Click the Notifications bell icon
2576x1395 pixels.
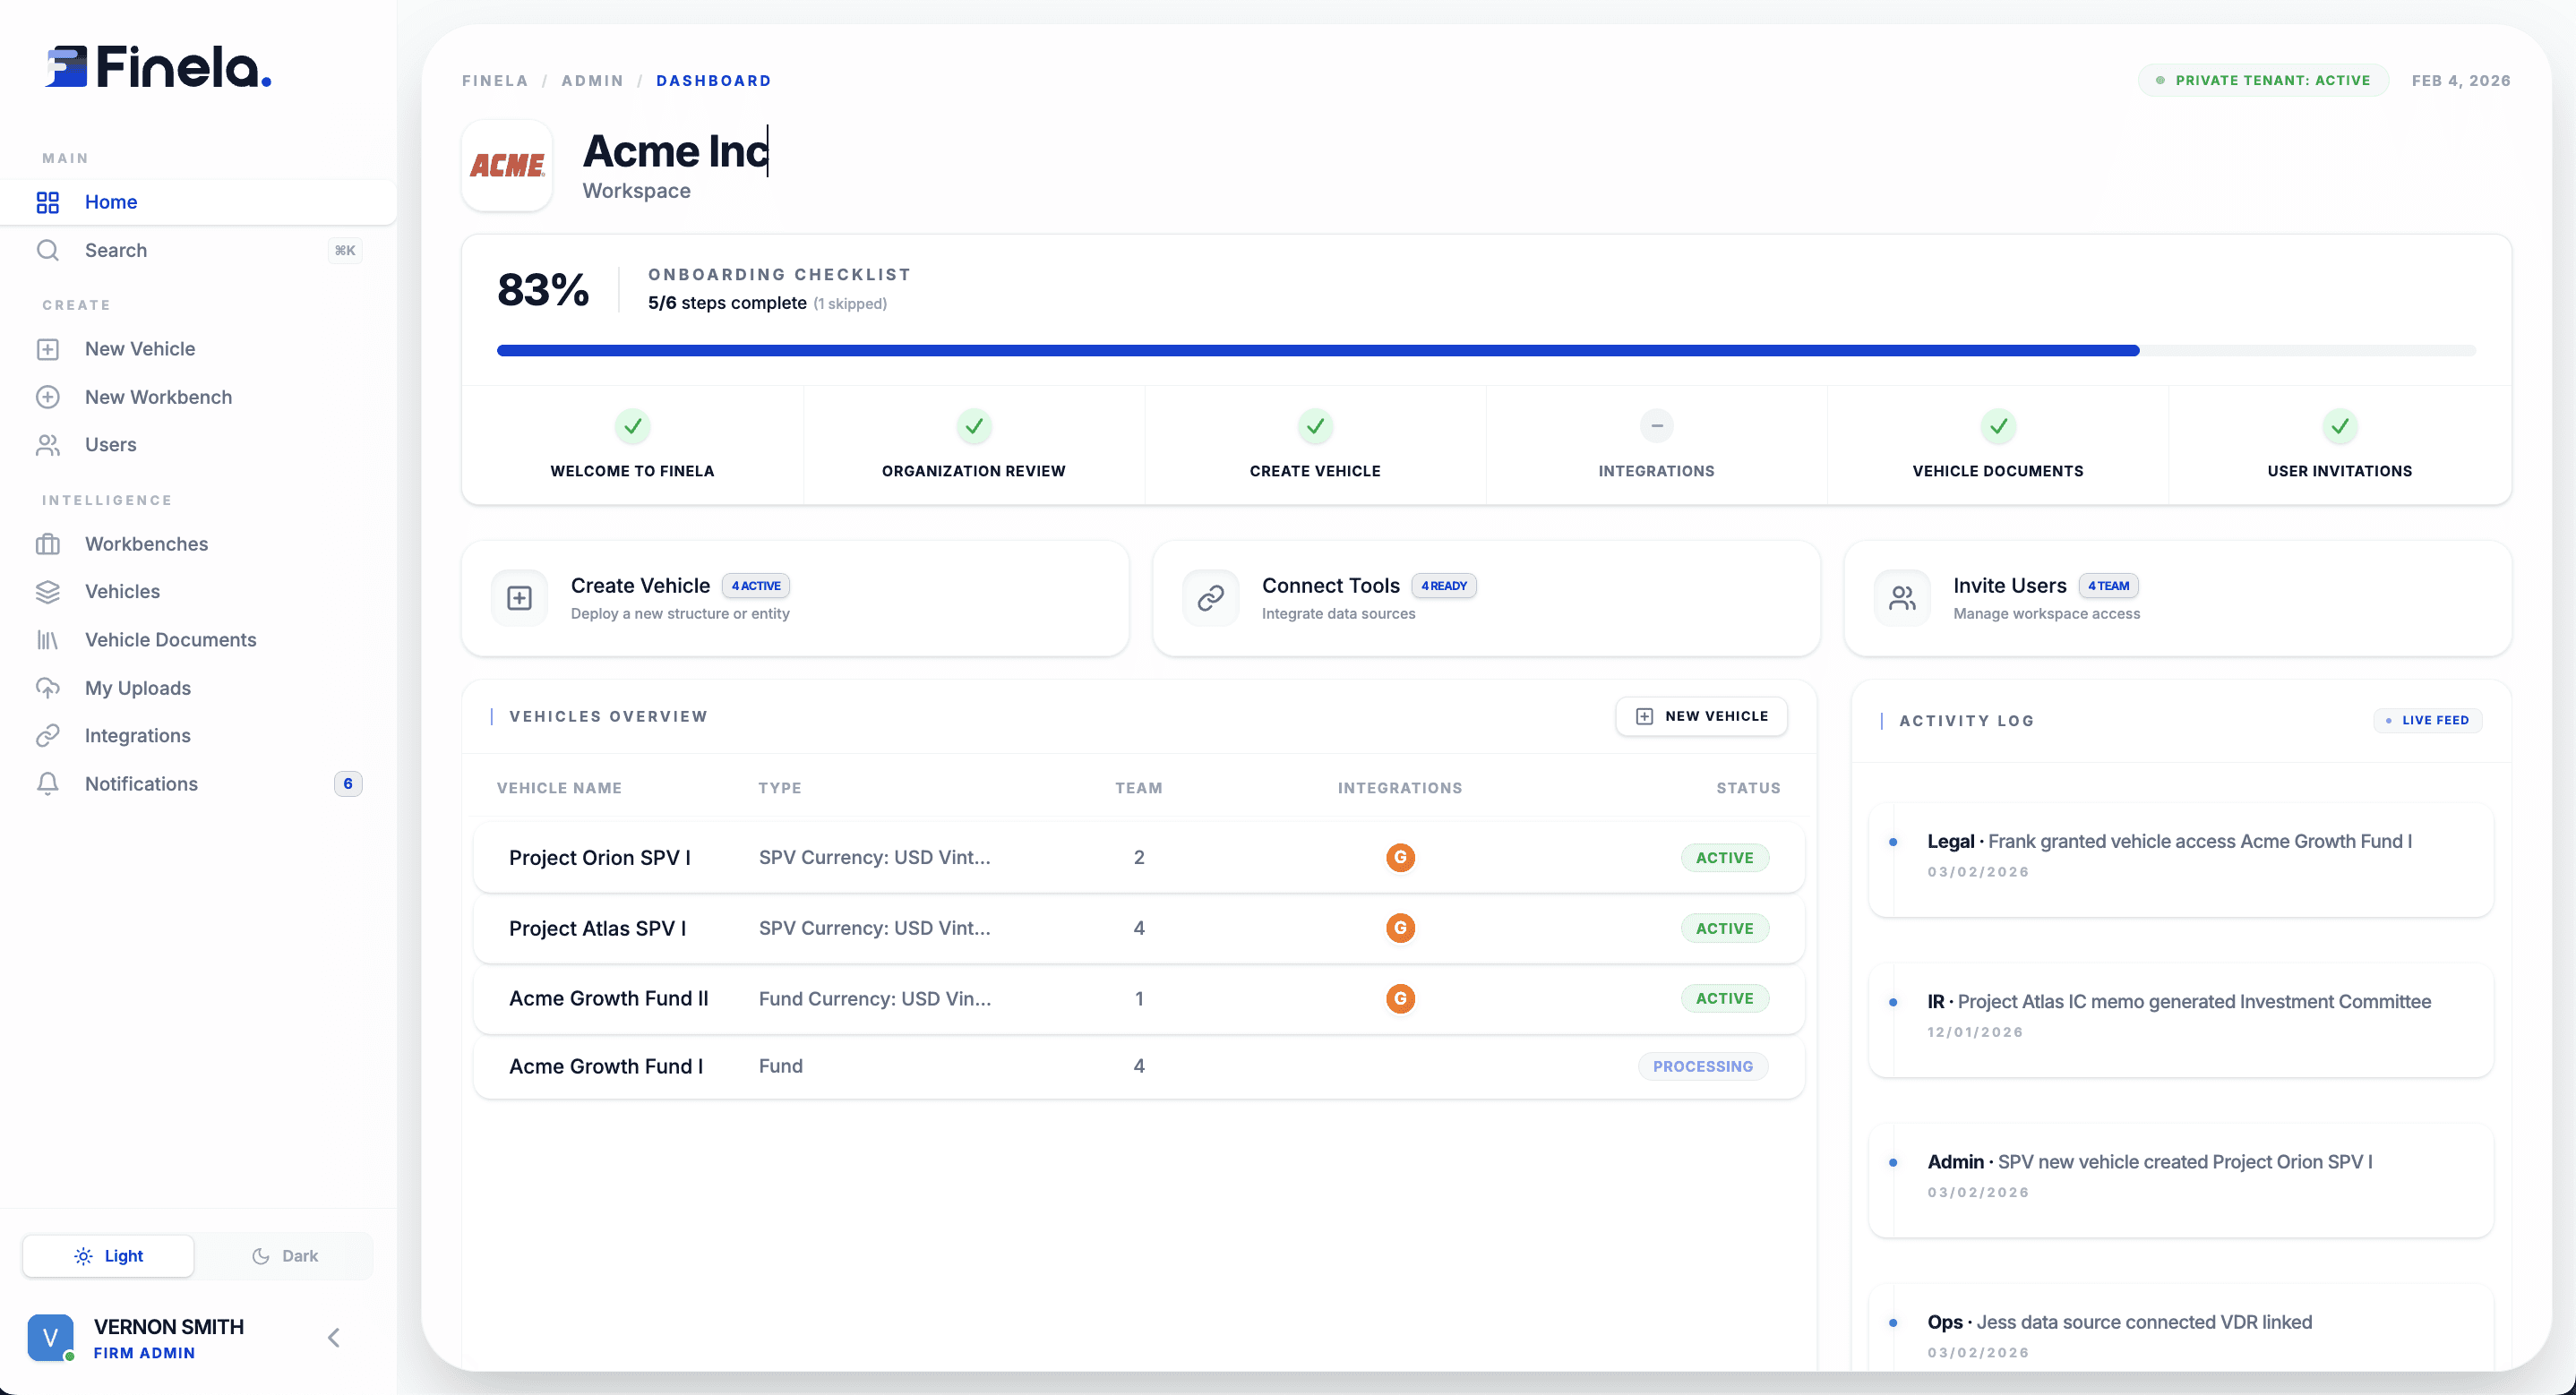[47, 784]
